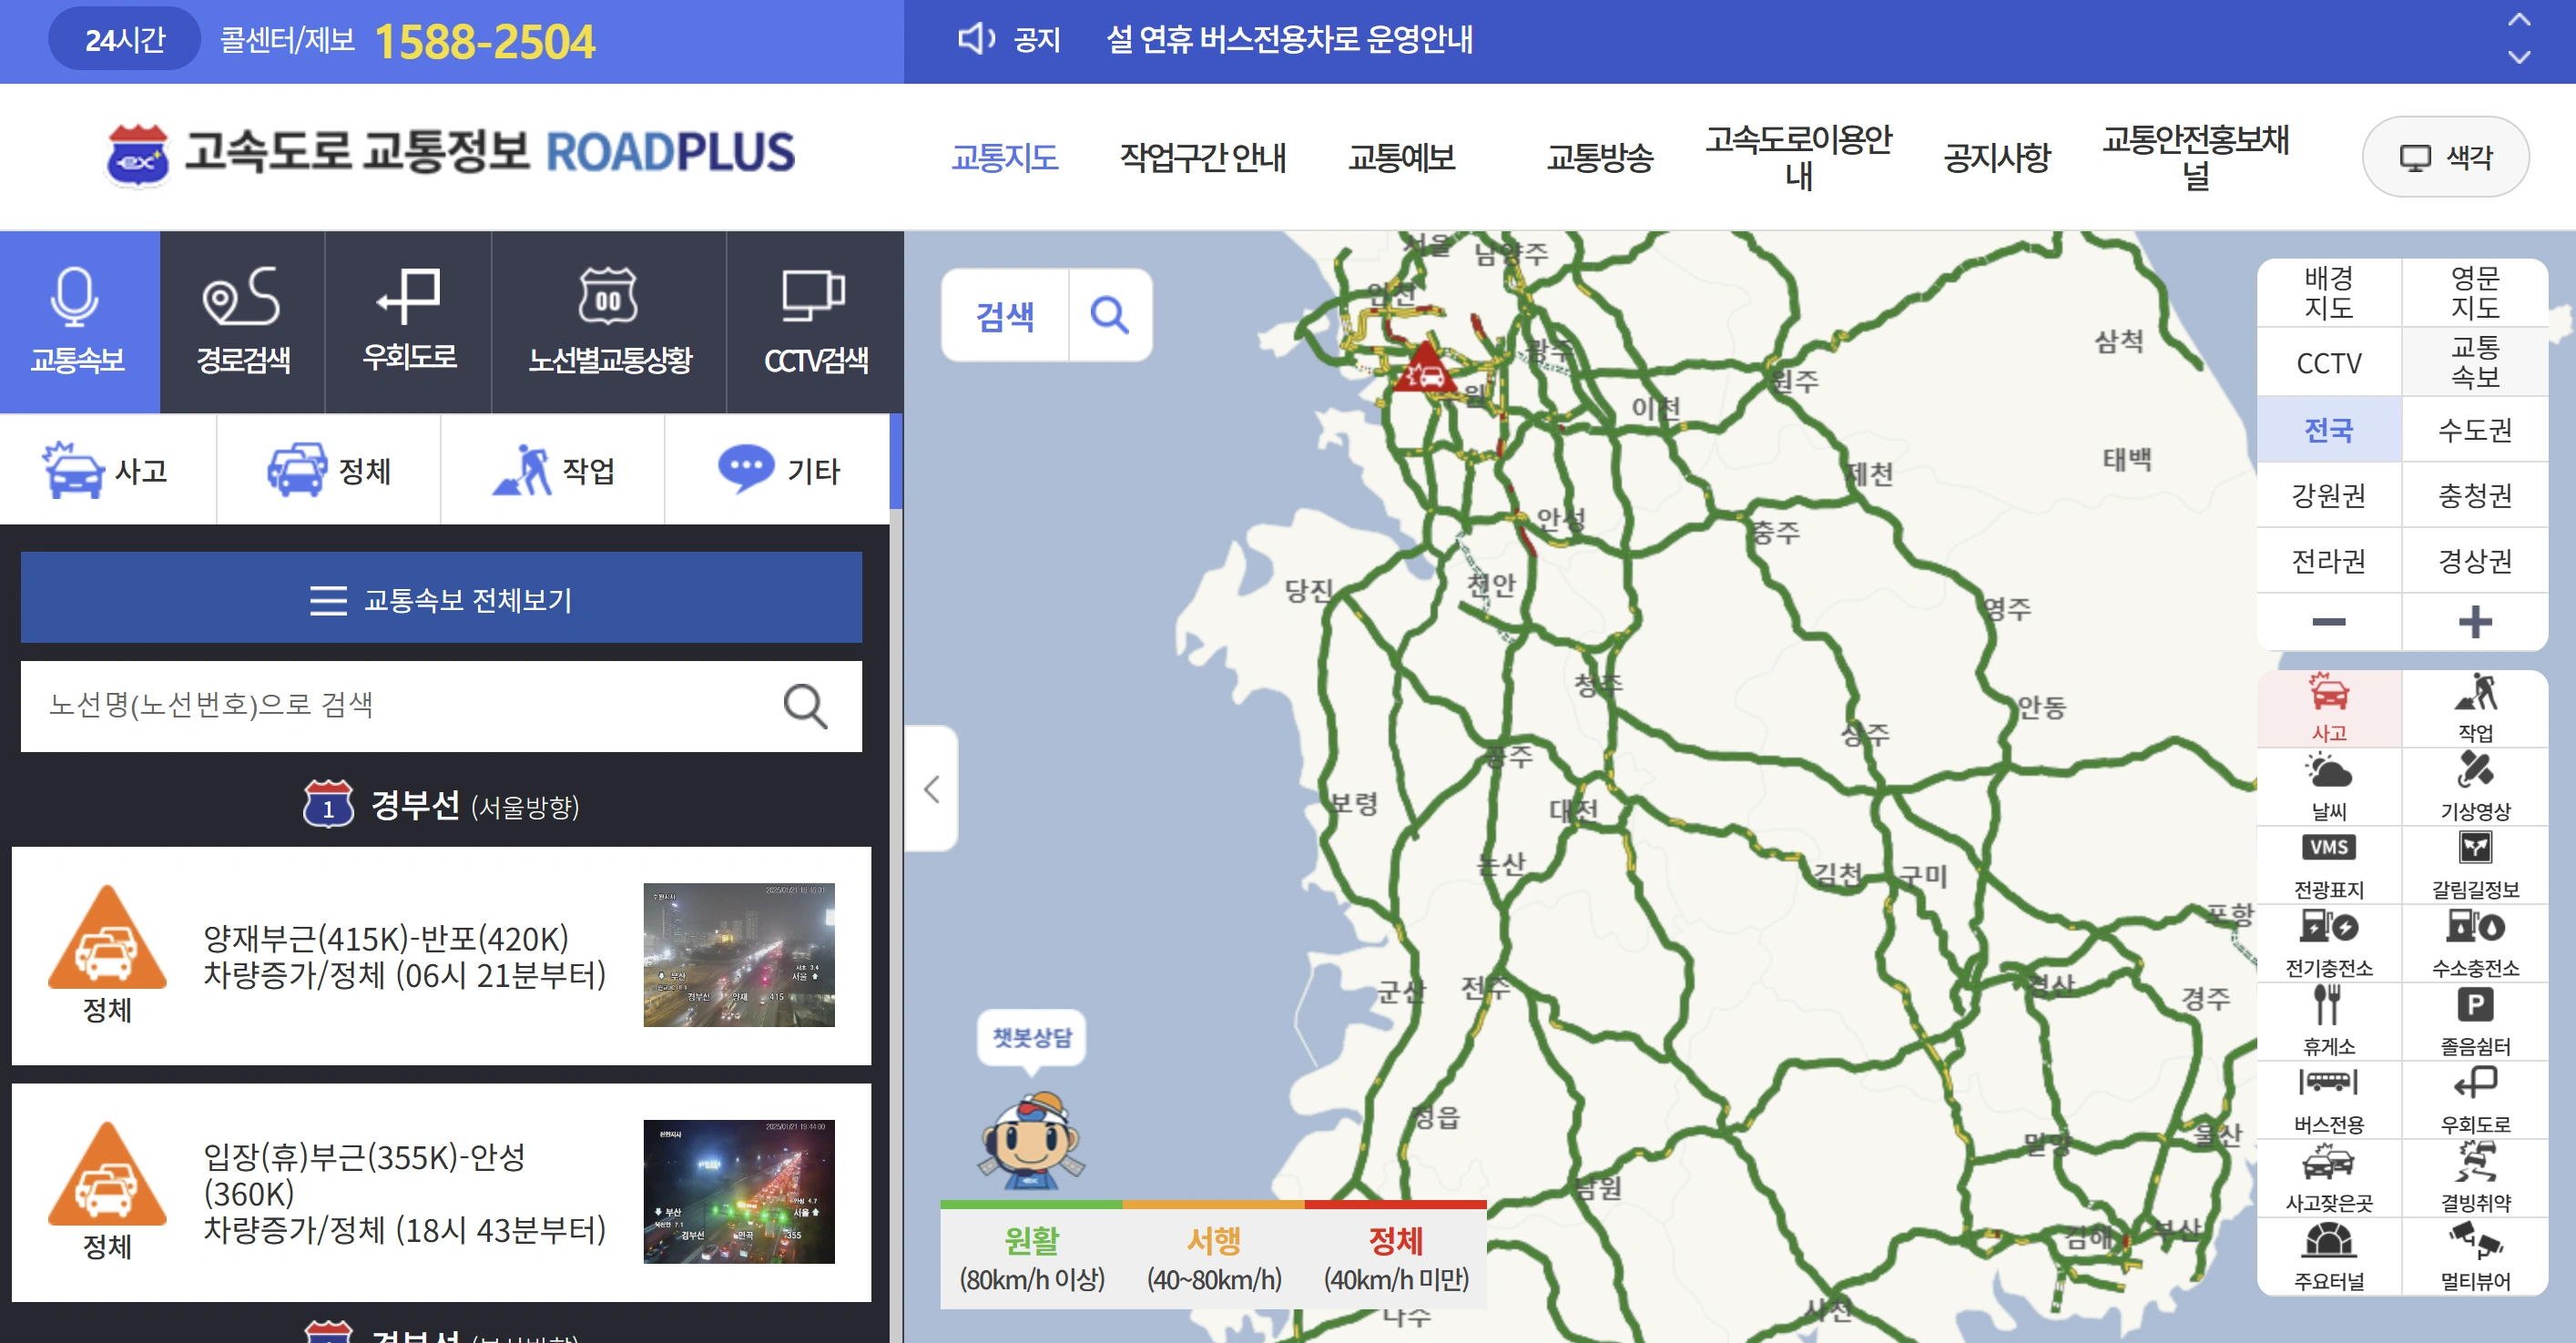Toggle the 갈림길정보 junction info icon

point(2475,865)
